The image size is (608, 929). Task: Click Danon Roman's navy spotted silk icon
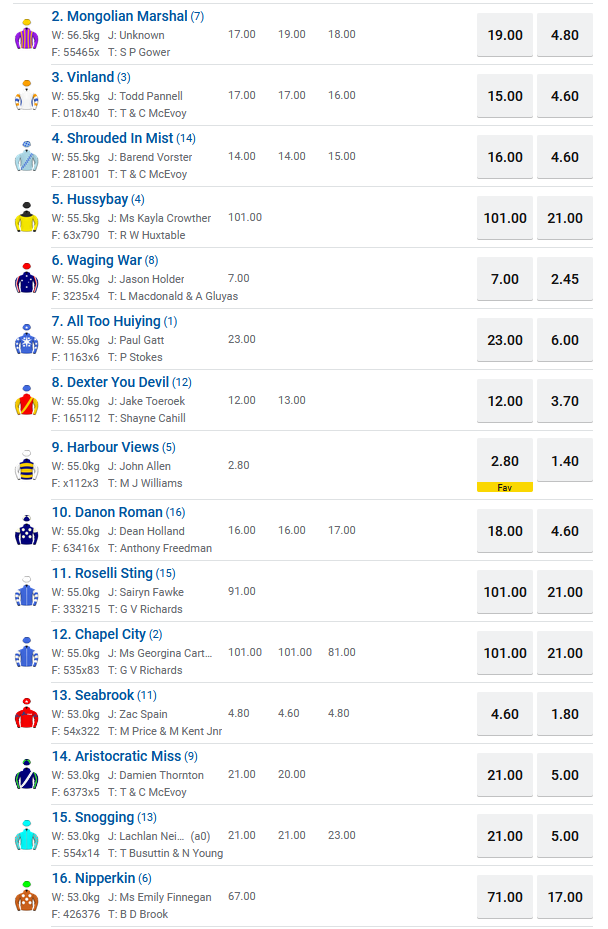[26, 530]
